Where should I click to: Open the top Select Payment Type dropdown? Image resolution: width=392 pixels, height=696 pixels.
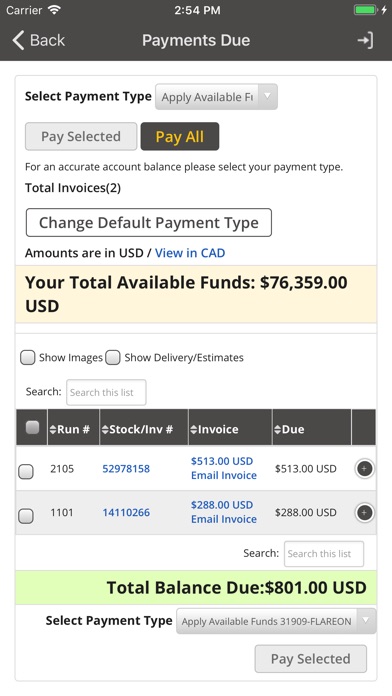pyautogui.click(x=216, y=97)
